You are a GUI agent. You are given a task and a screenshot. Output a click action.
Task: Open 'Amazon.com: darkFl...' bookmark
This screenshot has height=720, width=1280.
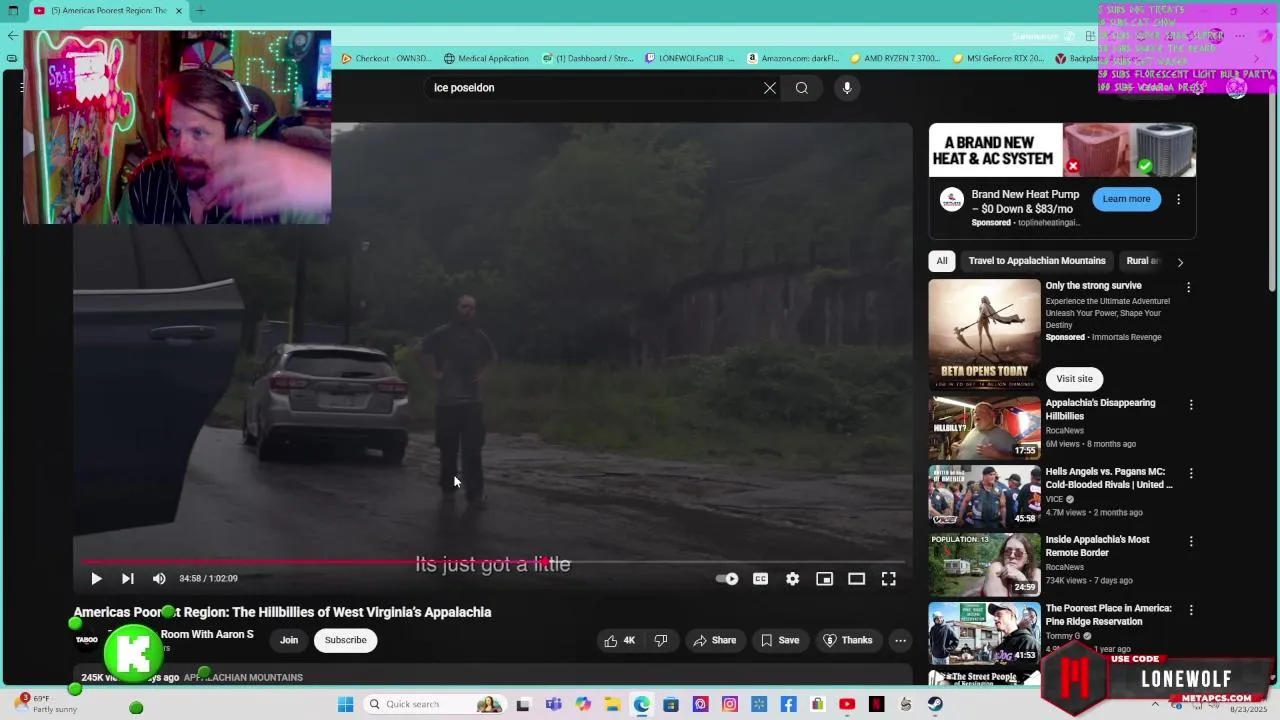click(x=793, y=58)
